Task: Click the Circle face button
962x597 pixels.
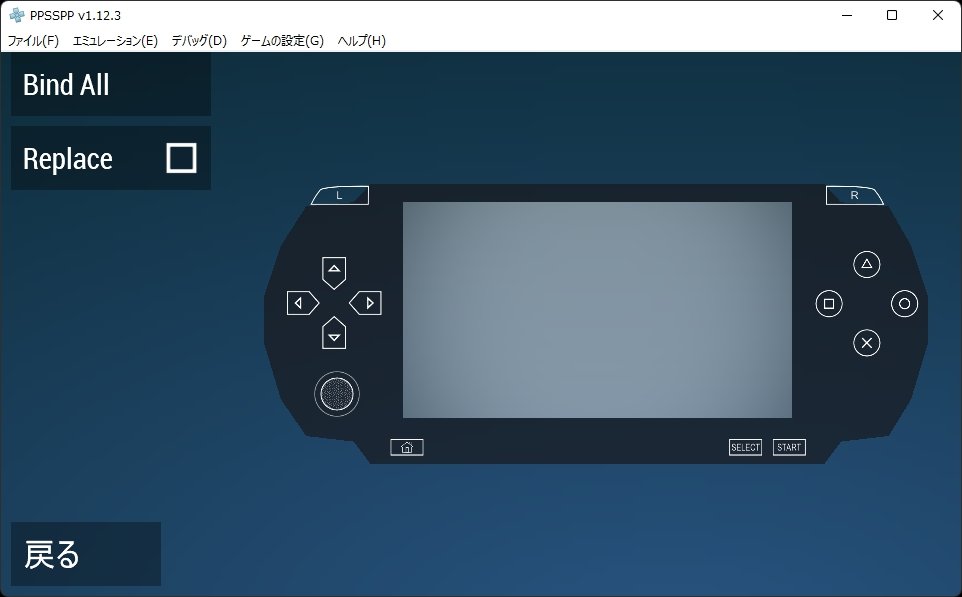Action: (x=904, y=304)
